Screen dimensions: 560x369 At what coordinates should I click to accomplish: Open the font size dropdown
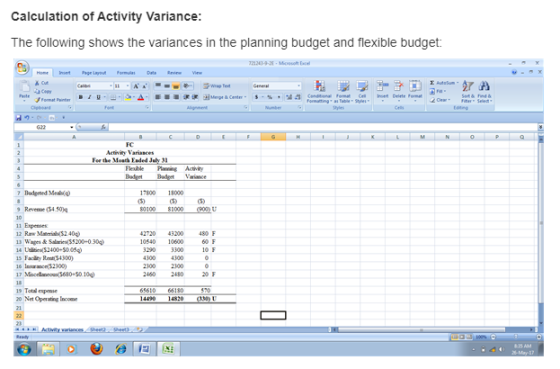point(128,86)
